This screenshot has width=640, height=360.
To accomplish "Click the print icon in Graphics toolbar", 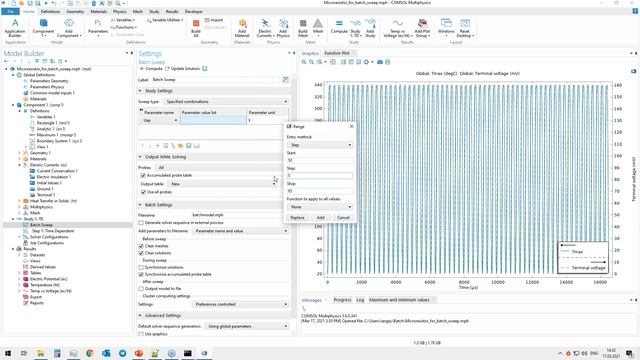I will 388,62.
